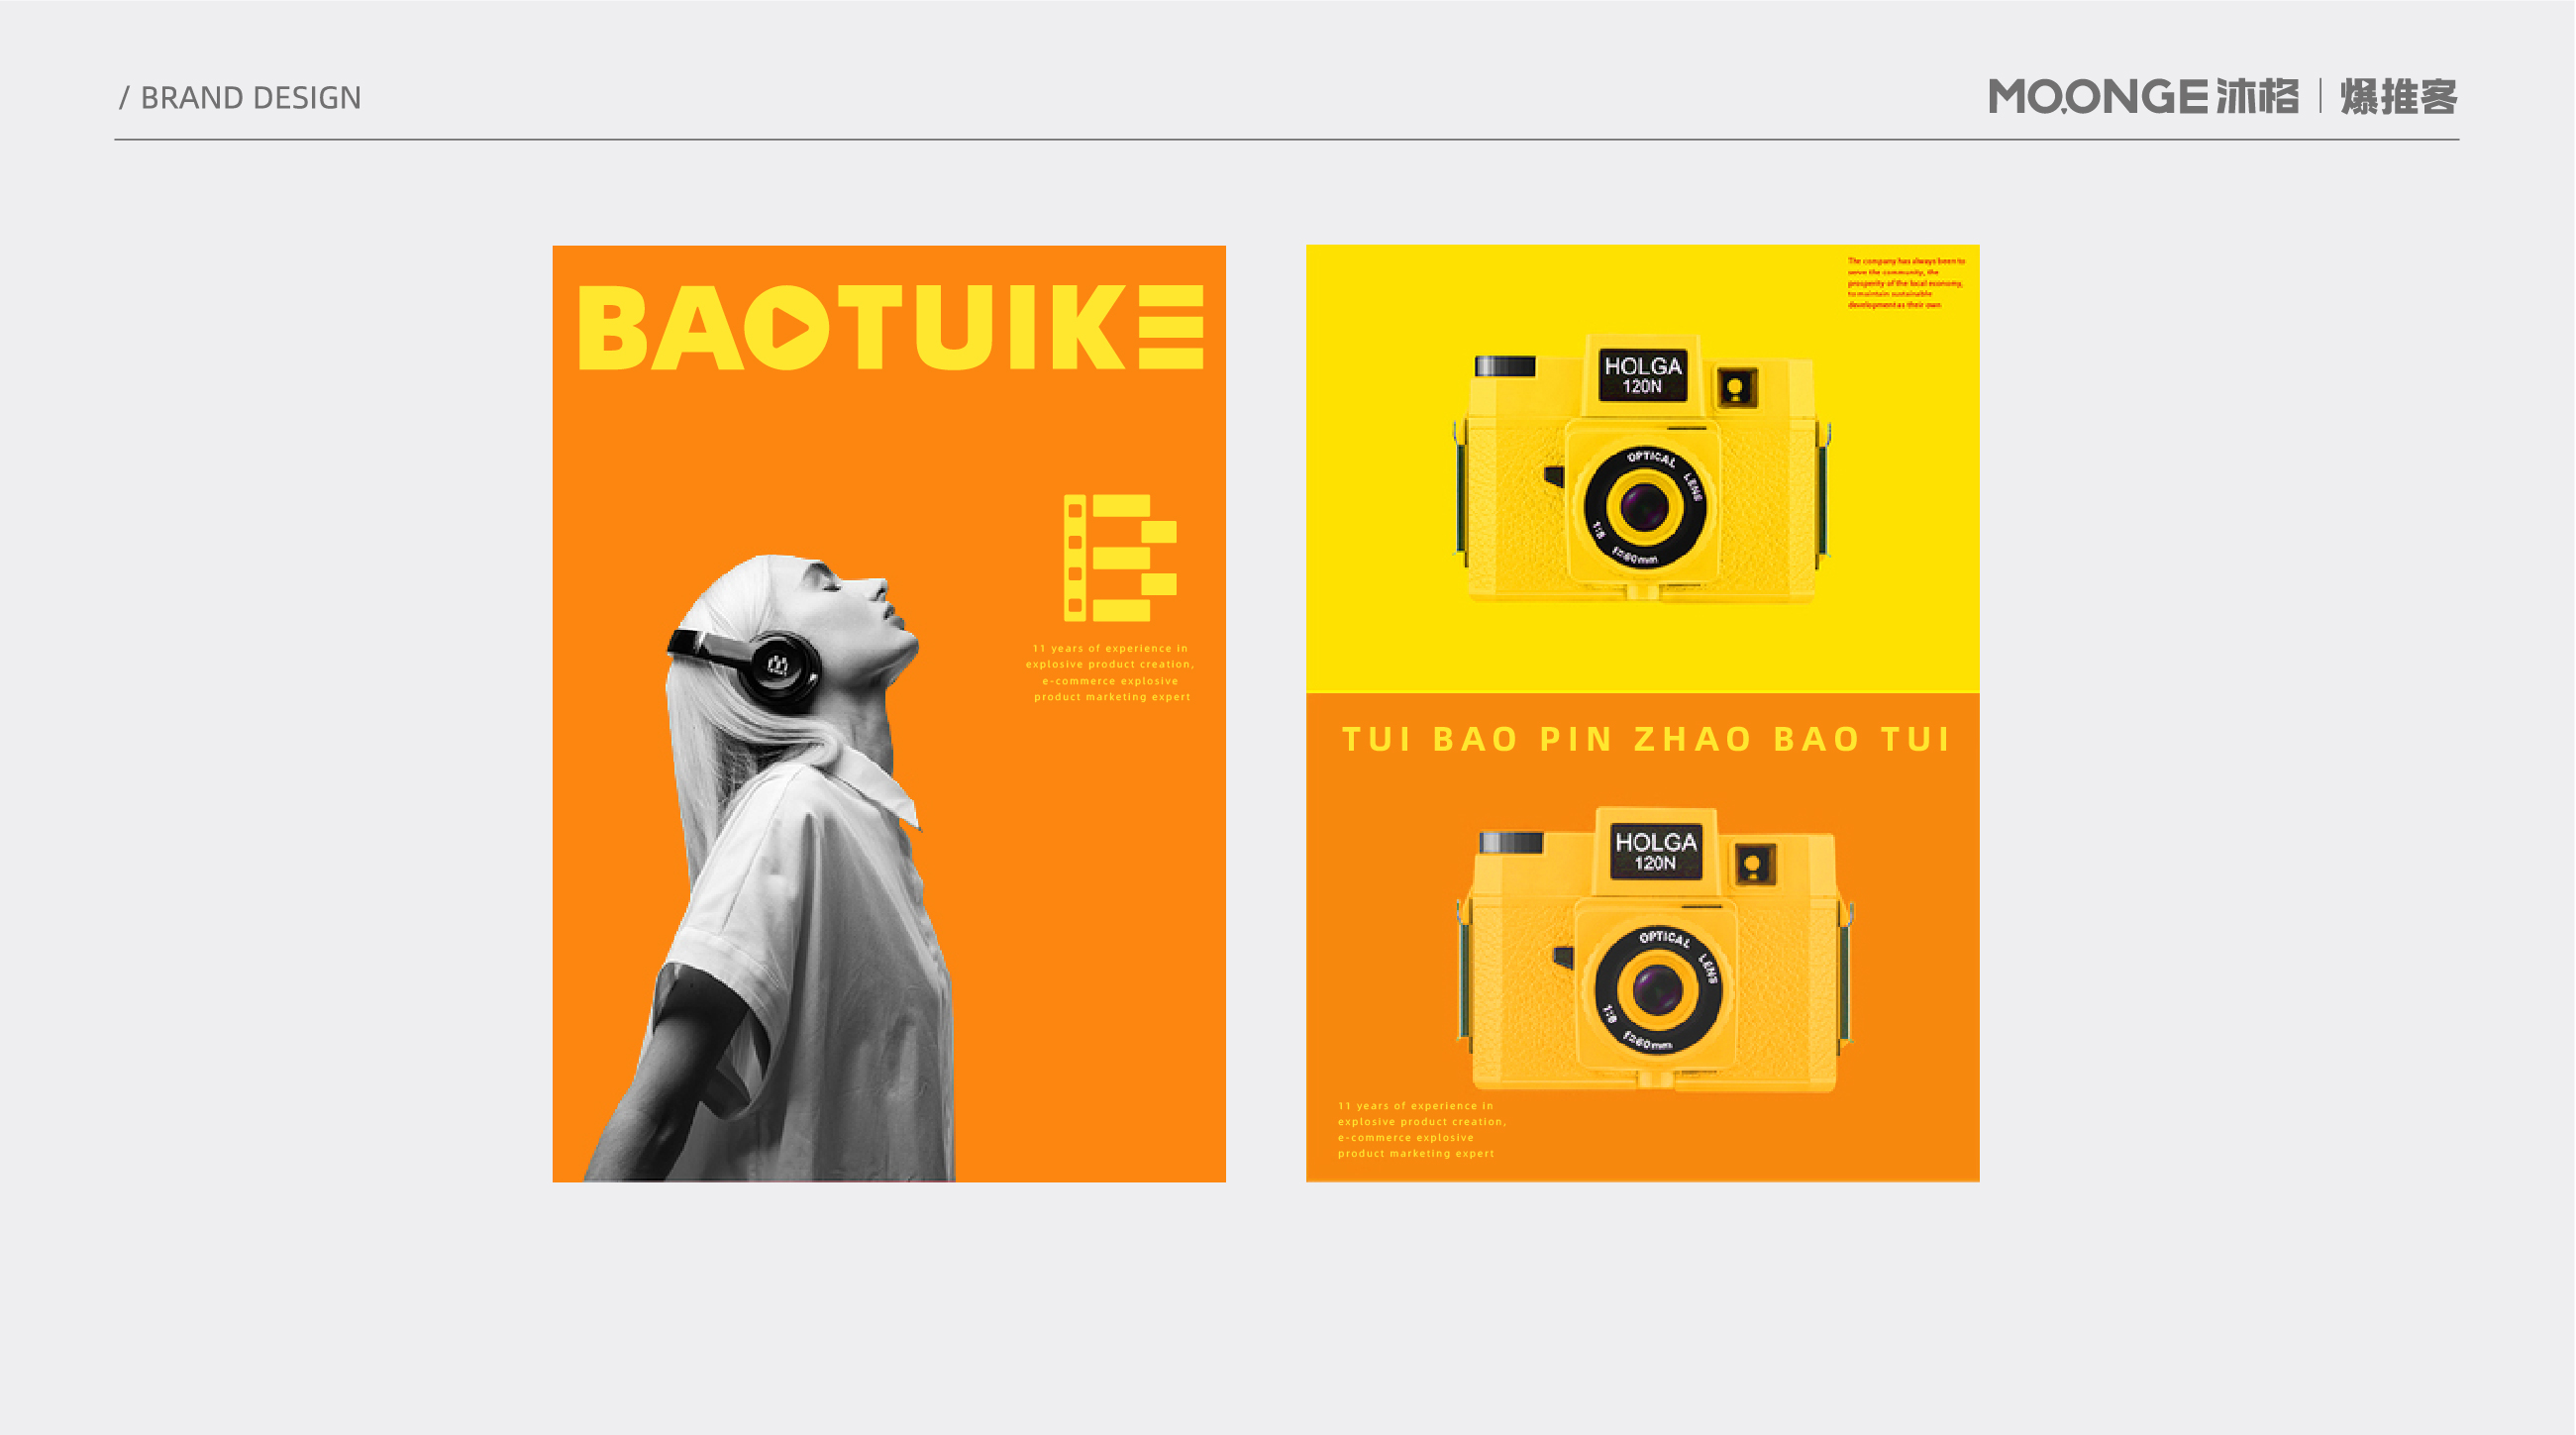Click the HOLGA 120N label on bottom camera
This screenshot has height=1435, width=2576.
[x=1655, y=852]
